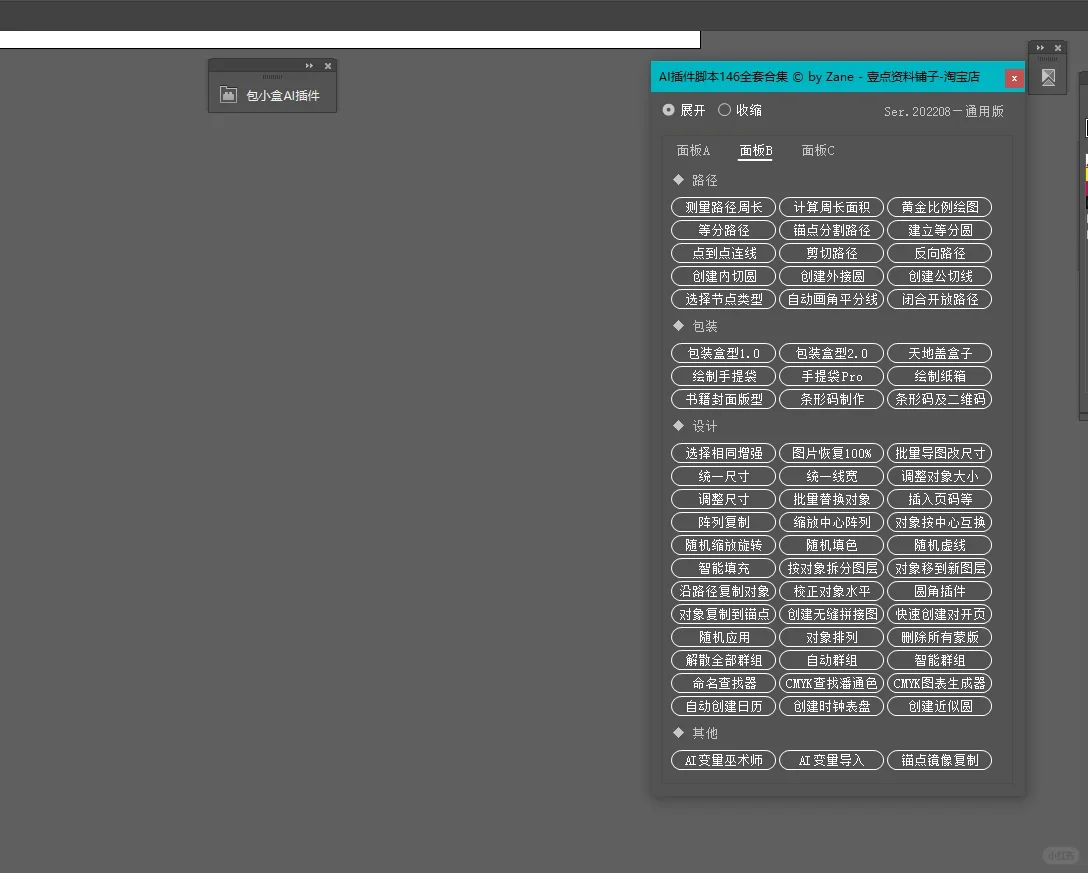Click the 图片恢复100% button
This screenshot has width=1088, height=873.
831,452
